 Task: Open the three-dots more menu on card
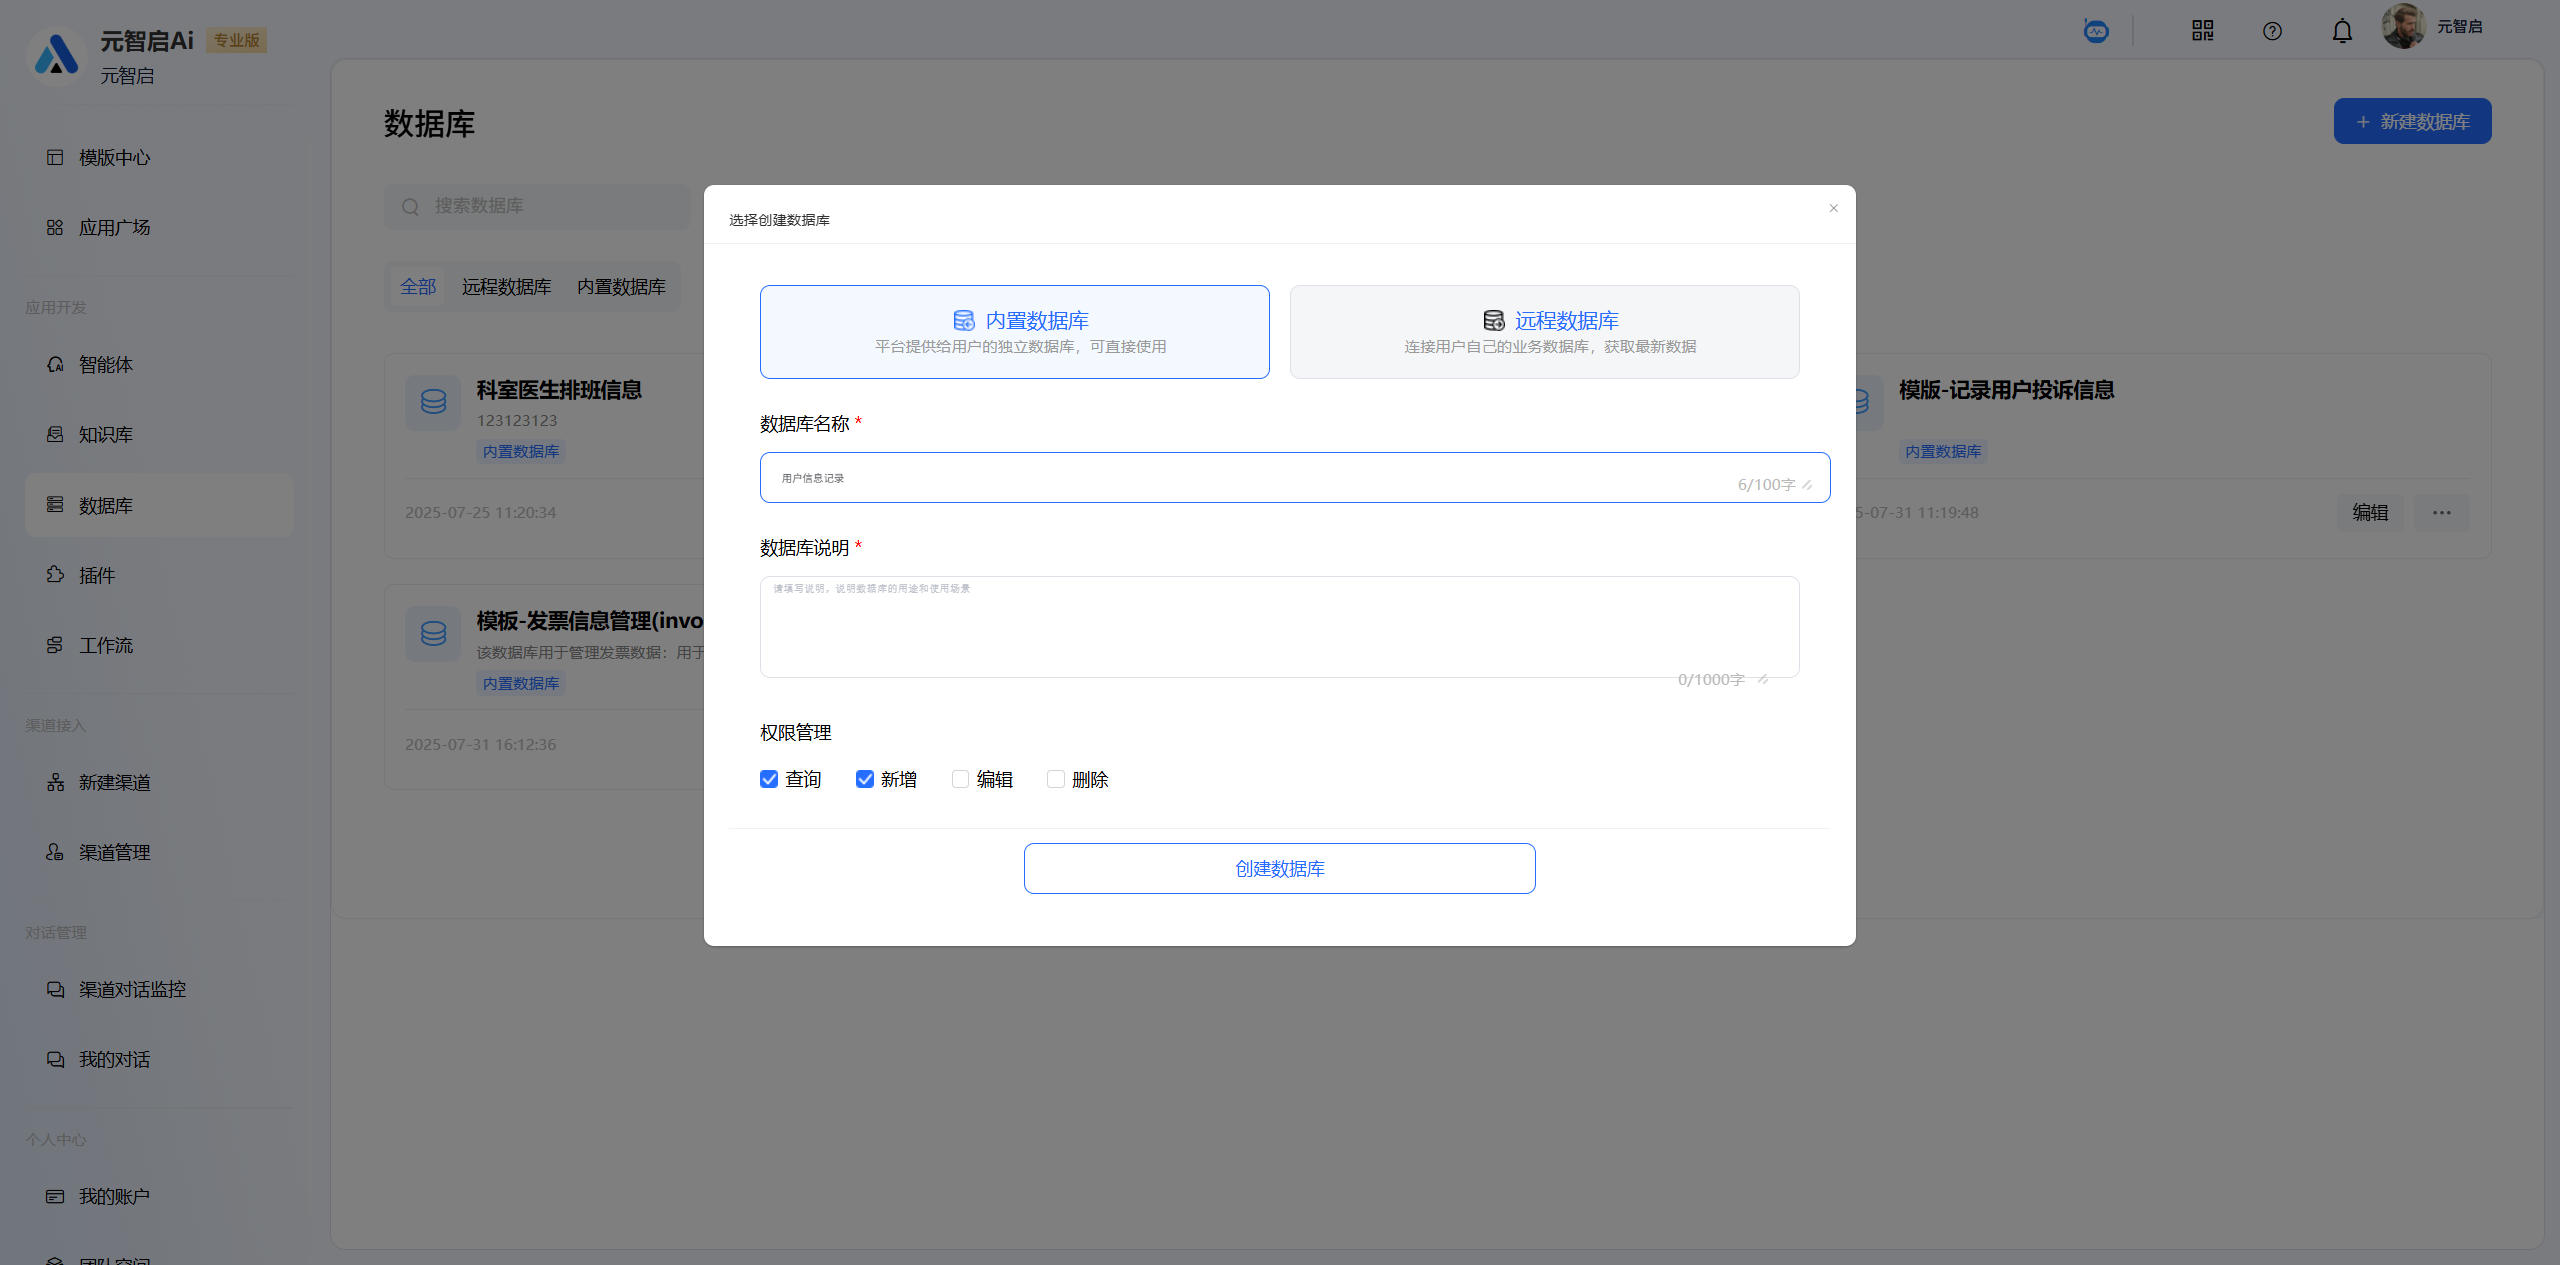click(2441, 513)
